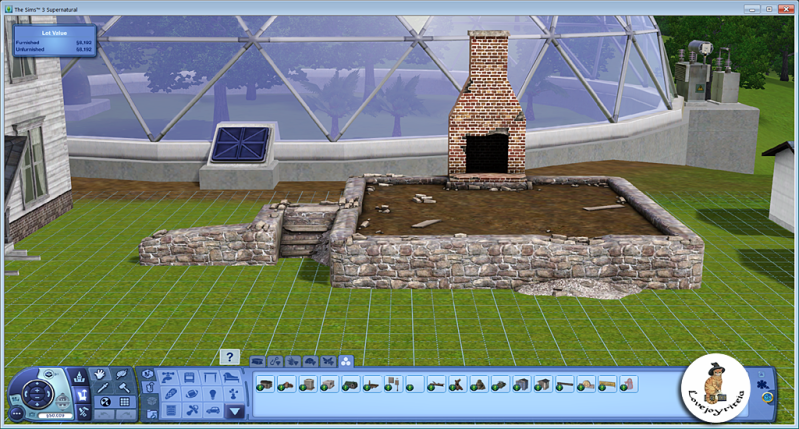Image resolution: width=799 pixels, height=429 pixels.
Task: Click the Lot Value panel
Action: 54,40
